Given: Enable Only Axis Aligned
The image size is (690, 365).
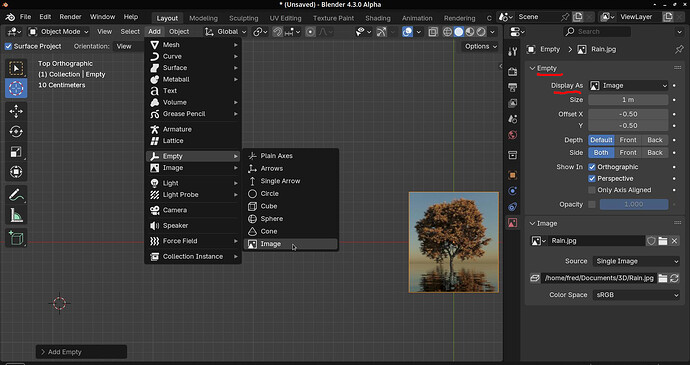Looking at the screenshot, I should (592, 190).
